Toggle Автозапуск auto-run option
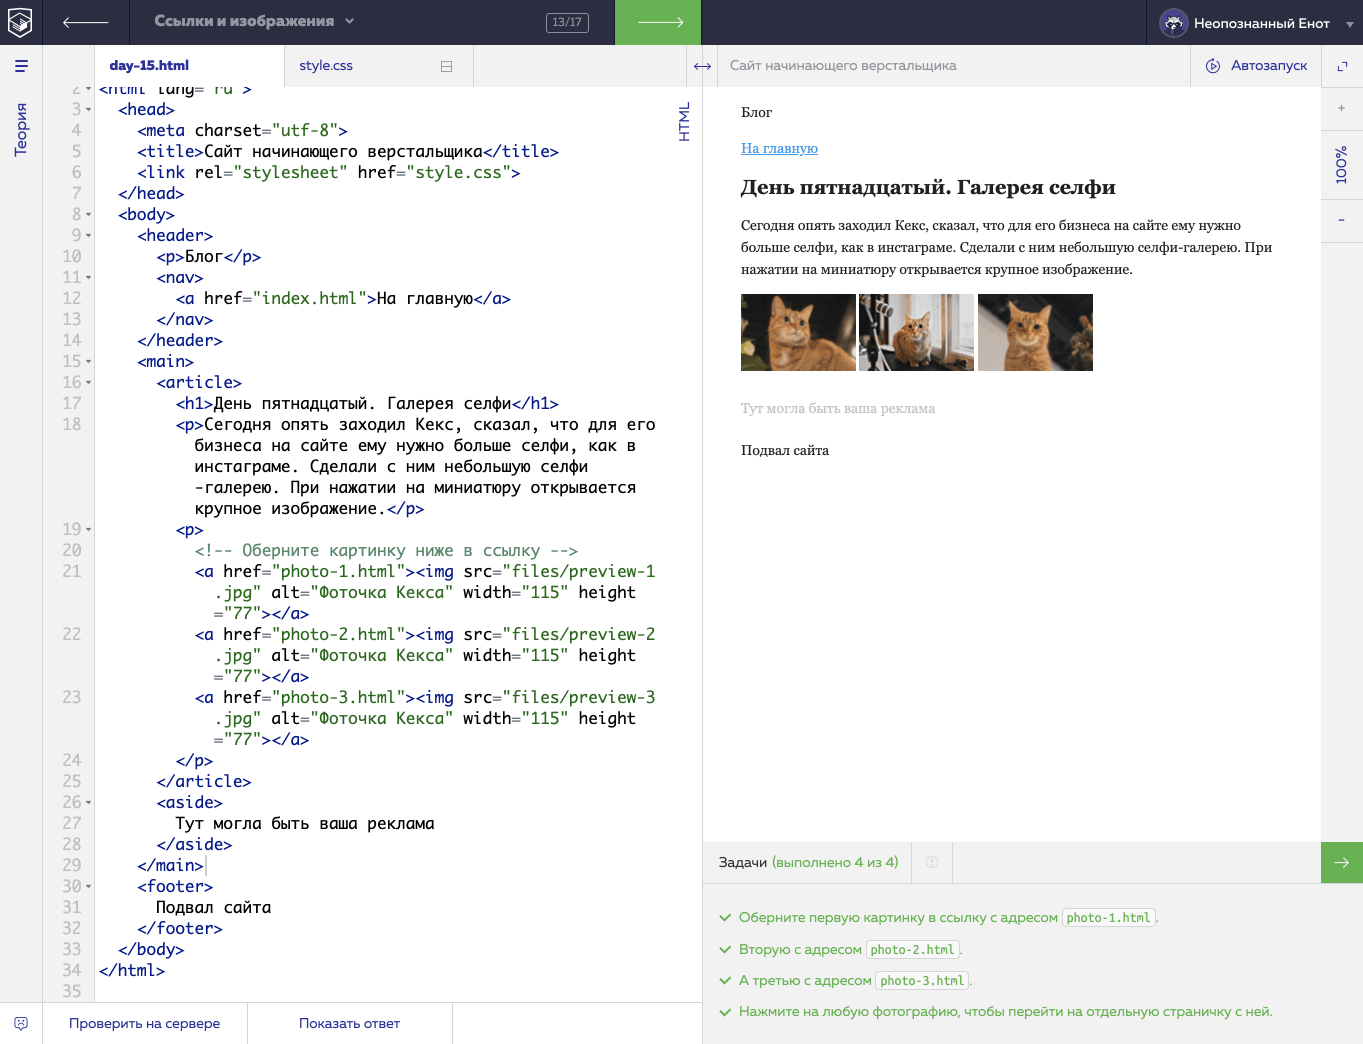The image size is (1363, 1044). point(1256,66)
